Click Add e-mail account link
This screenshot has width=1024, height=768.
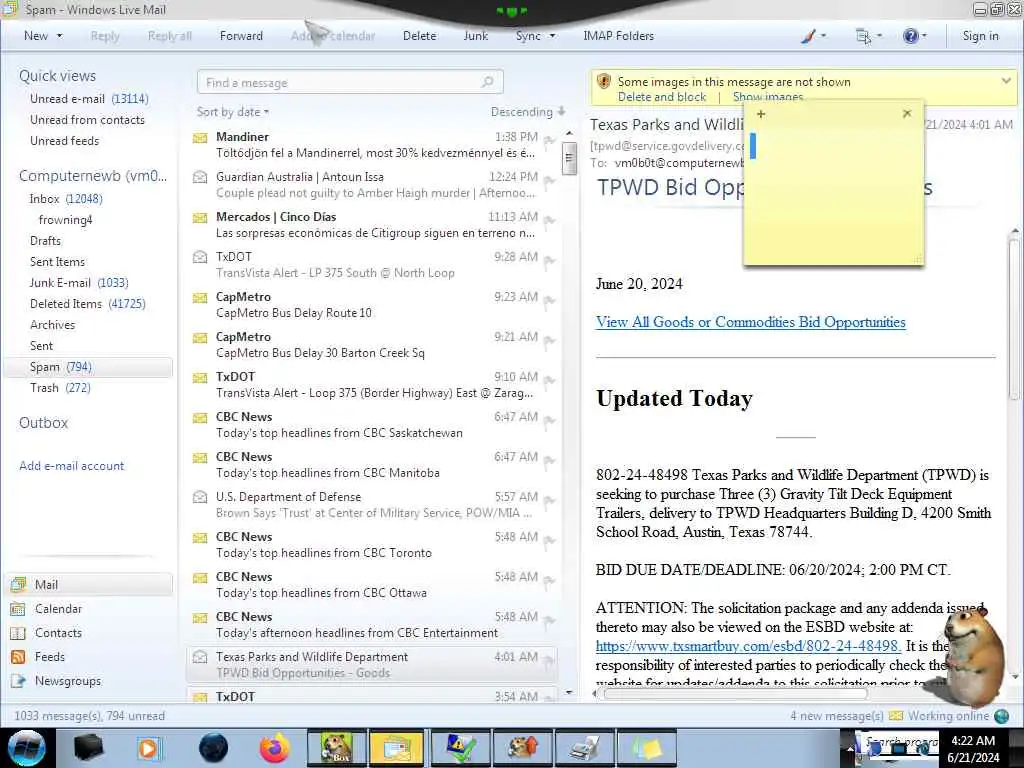pyautogui.click(x=71, y=466)
